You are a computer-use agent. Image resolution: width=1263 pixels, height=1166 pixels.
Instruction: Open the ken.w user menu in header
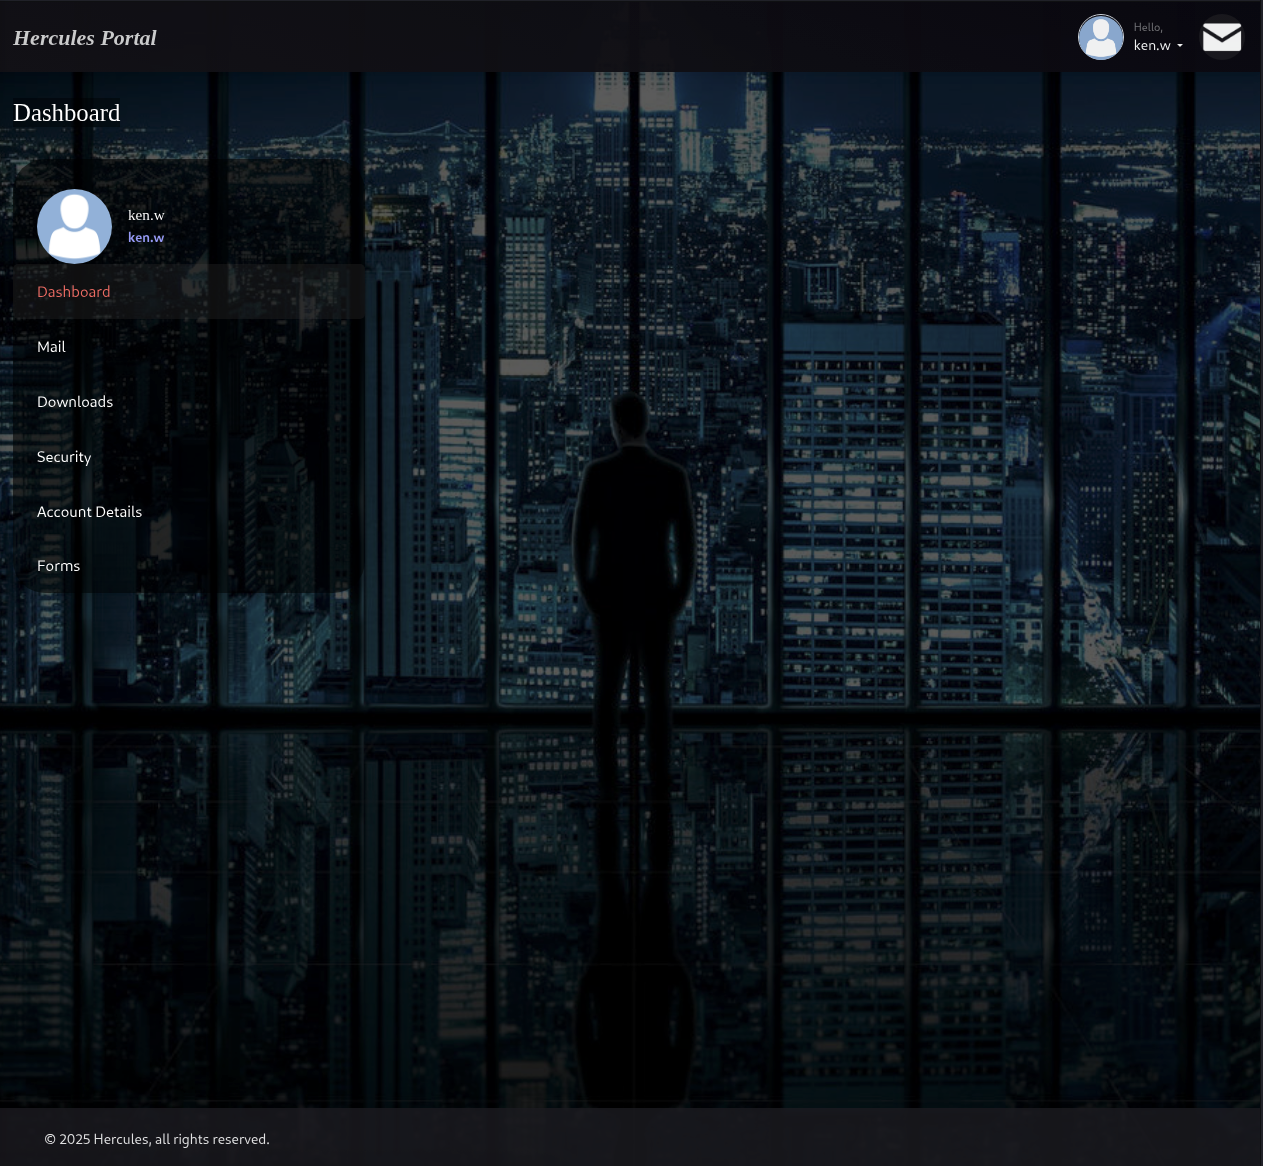[x=1152, y=45]
